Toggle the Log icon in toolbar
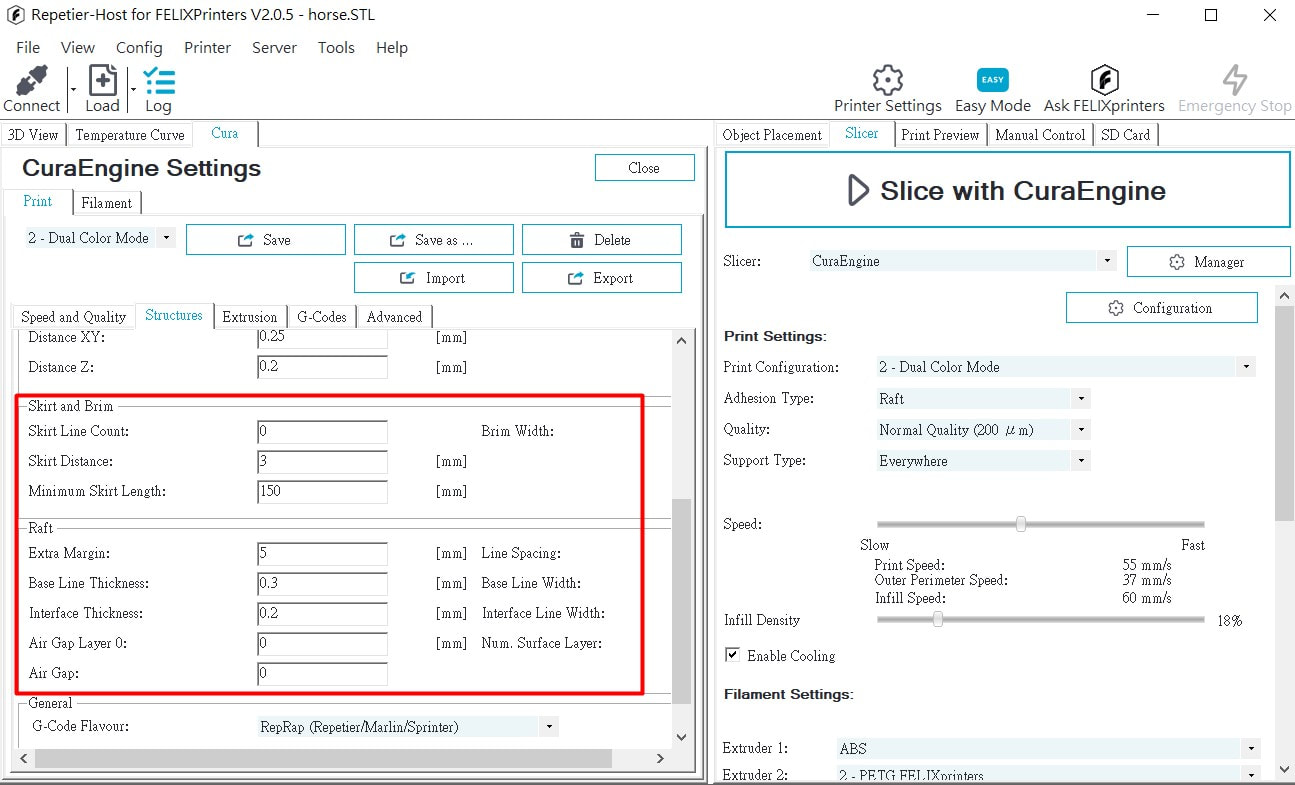The image size is (1295, 785). [158, 81]
